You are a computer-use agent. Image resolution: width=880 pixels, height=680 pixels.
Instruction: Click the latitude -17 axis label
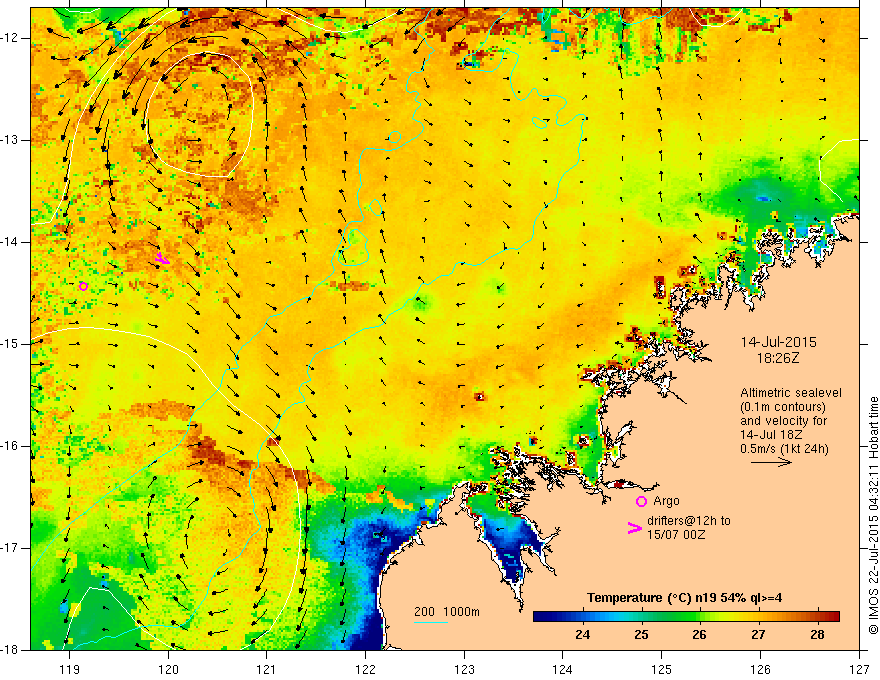tap(10, 548)
